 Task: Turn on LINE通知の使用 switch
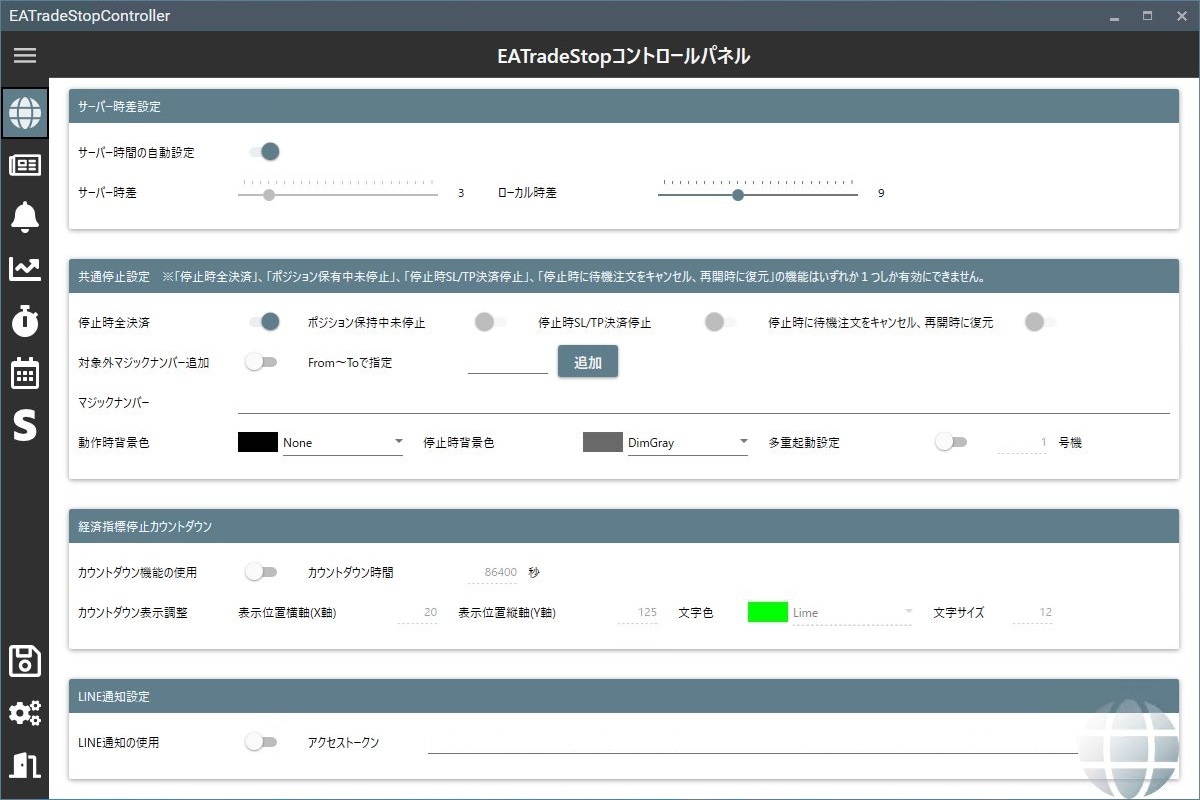261,742
